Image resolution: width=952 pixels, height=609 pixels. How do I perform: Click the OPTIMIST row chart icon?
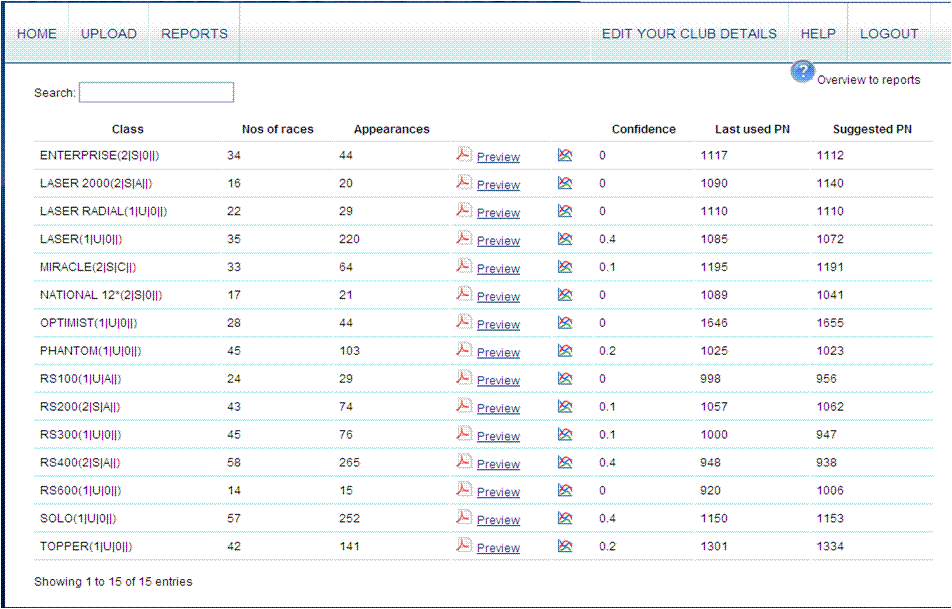(x=565, y=322)
